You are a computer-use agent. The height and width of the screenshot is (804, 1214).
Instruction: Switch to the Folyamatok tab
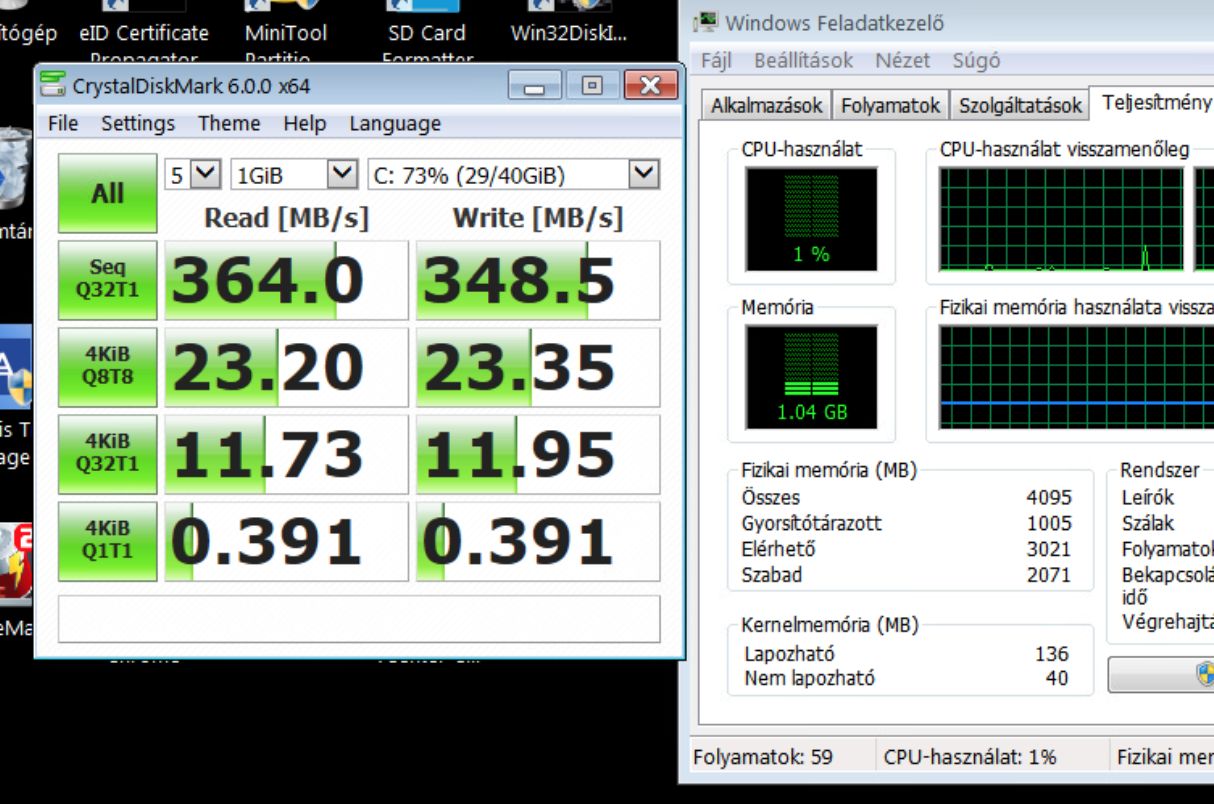[891, 105]
